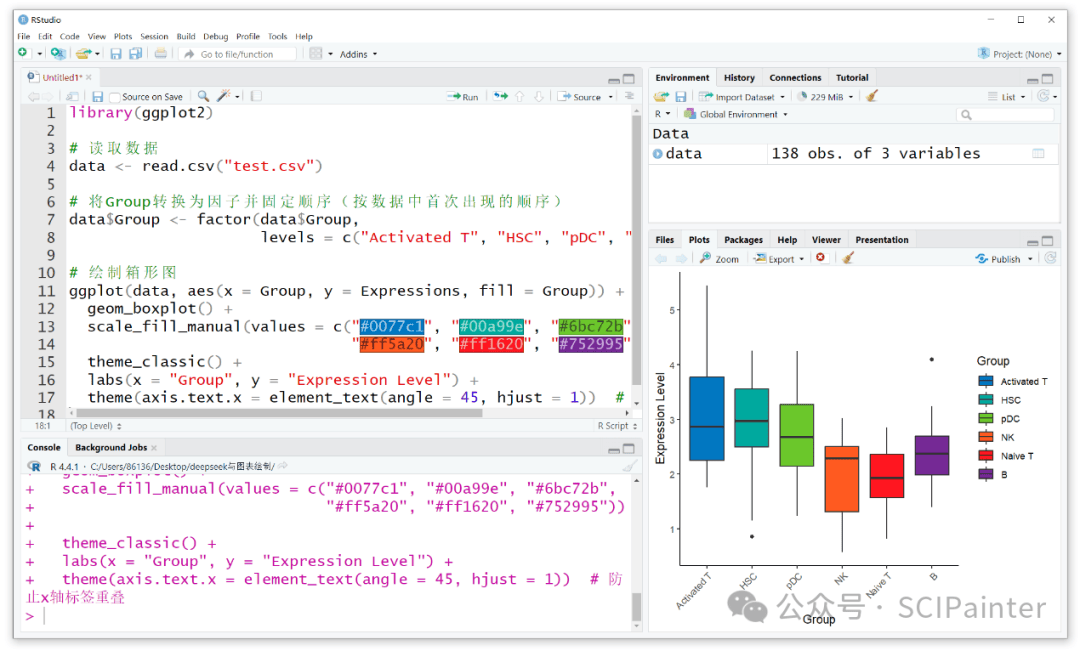The height and width of the screenshot is (651, 1080).
Task: Expand Source button dropdown arrow
Action: (611, 97)
